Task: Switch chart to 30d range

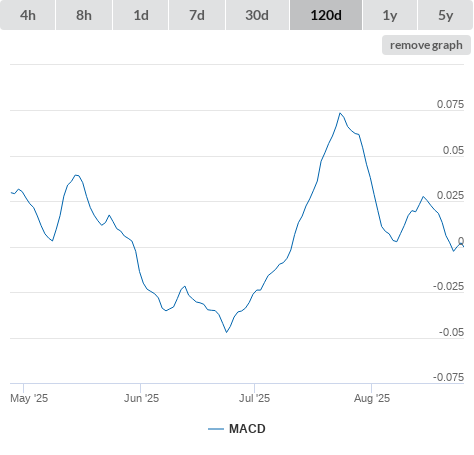Action: click(x=257, y=15)
